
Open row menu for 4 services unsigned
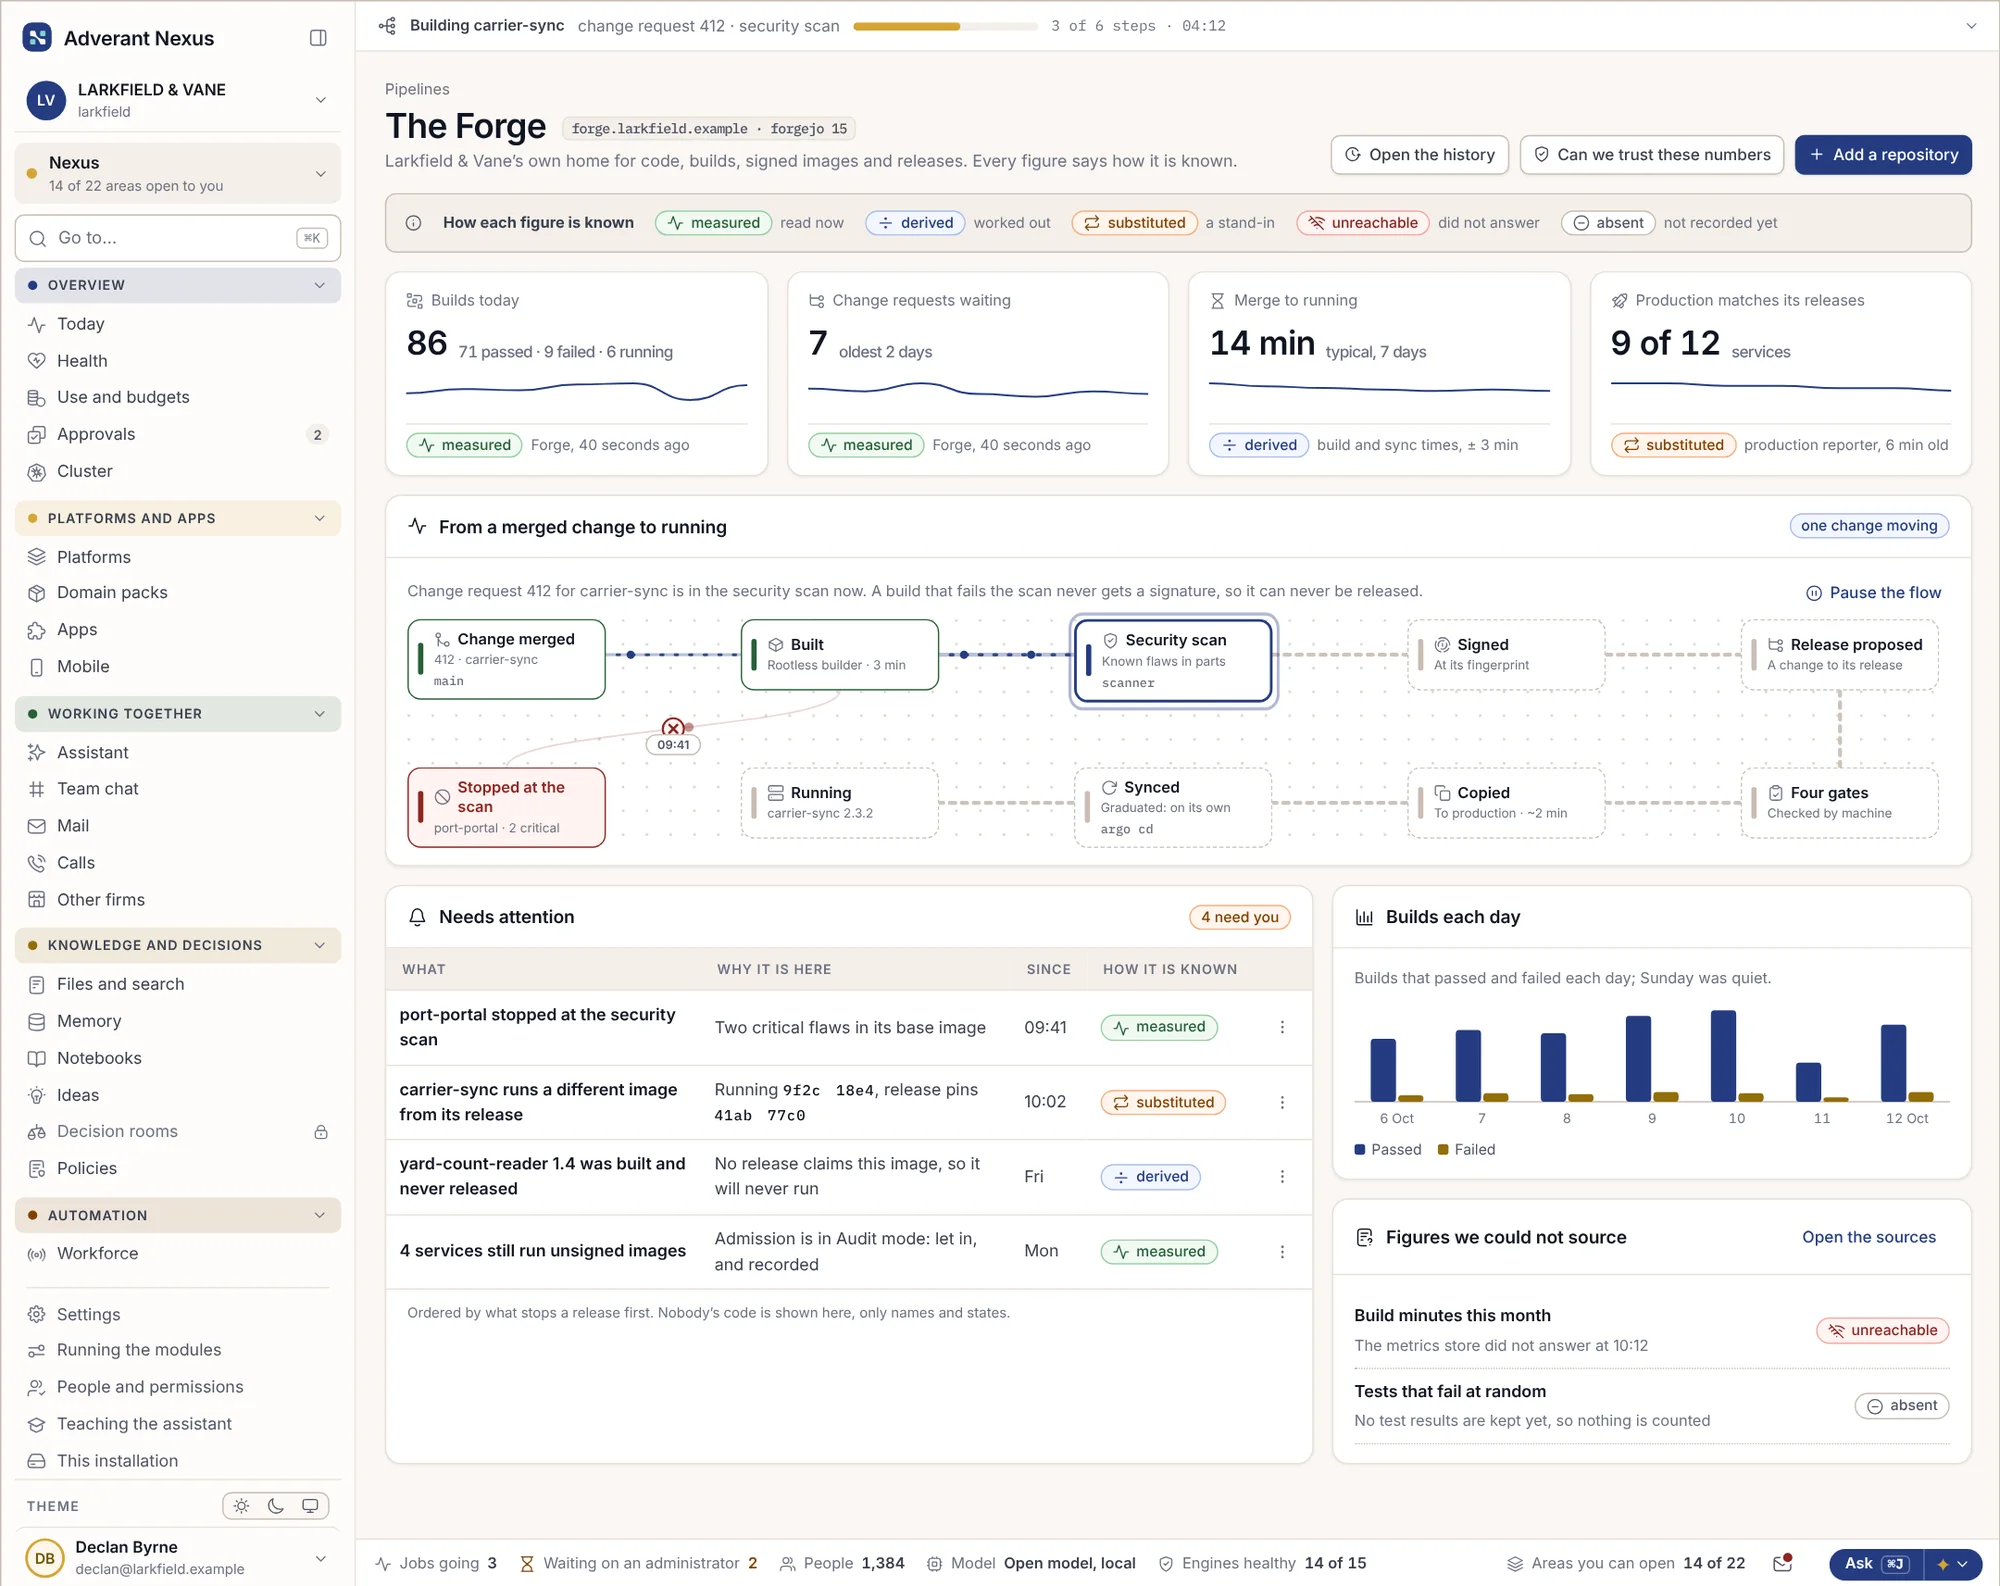[1282, 1252]
